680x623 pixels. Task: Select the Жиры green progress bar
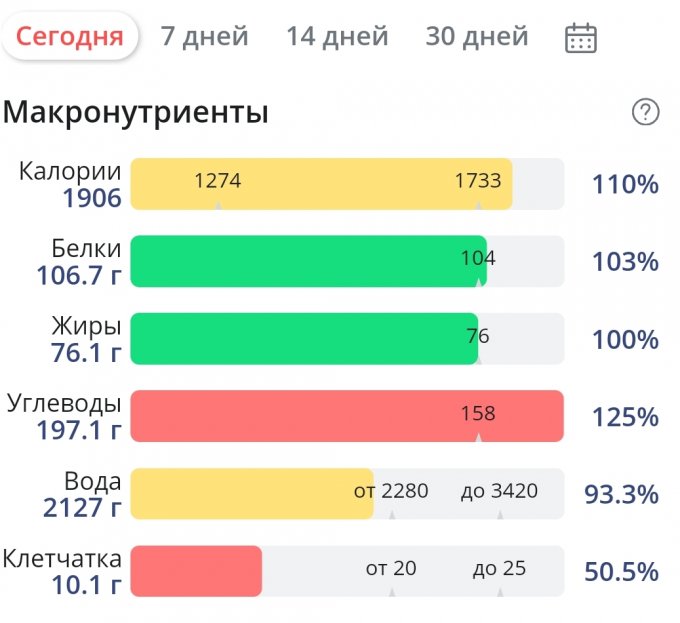coord(304,339)
